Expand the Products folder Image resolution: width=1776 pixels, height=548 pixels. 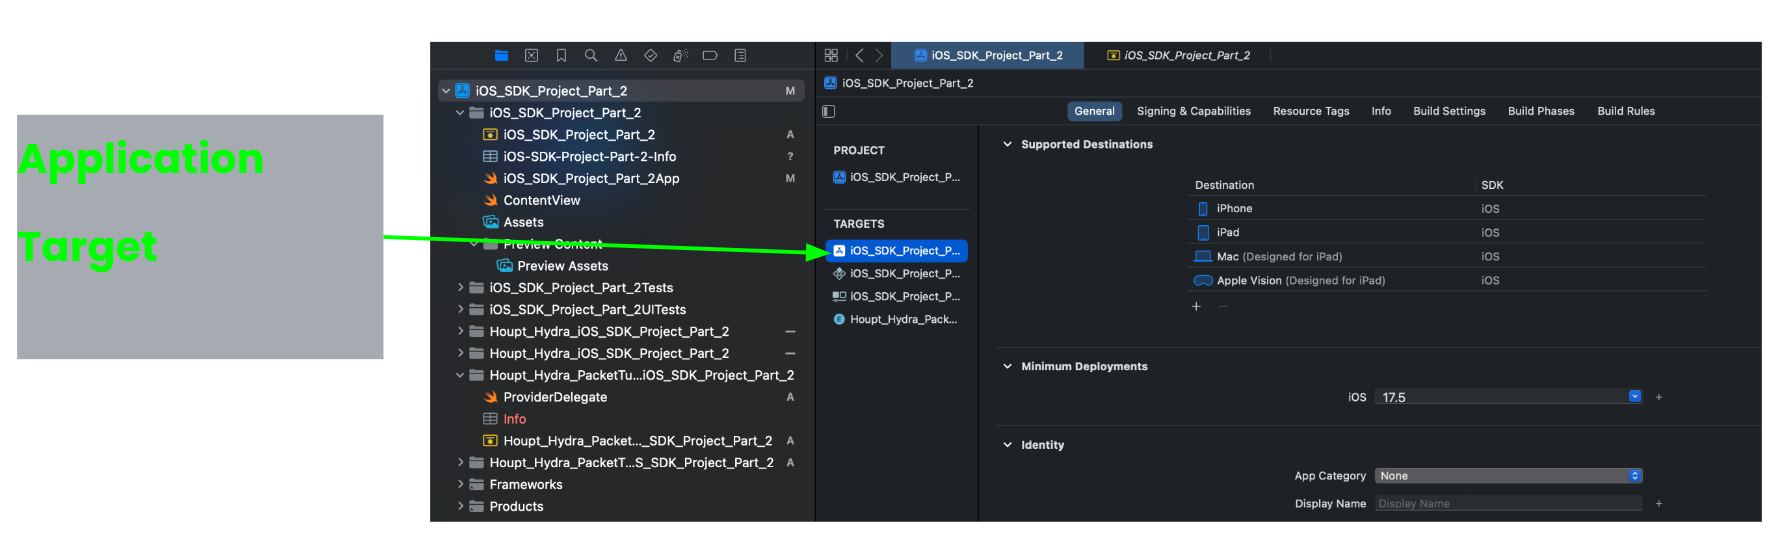[x=460, y=507]
